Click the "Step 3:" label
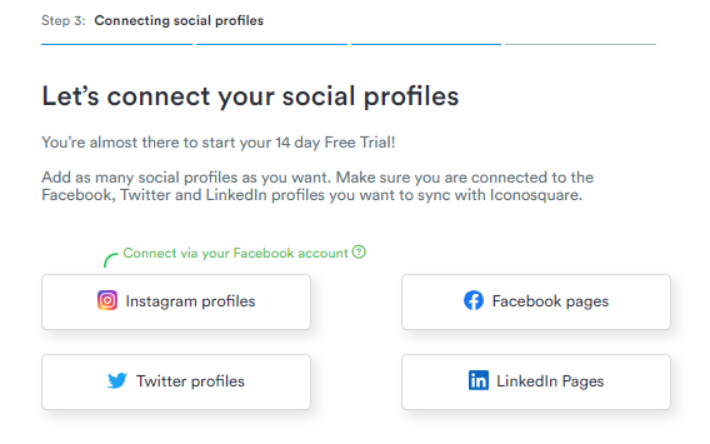 pos(63,21)
